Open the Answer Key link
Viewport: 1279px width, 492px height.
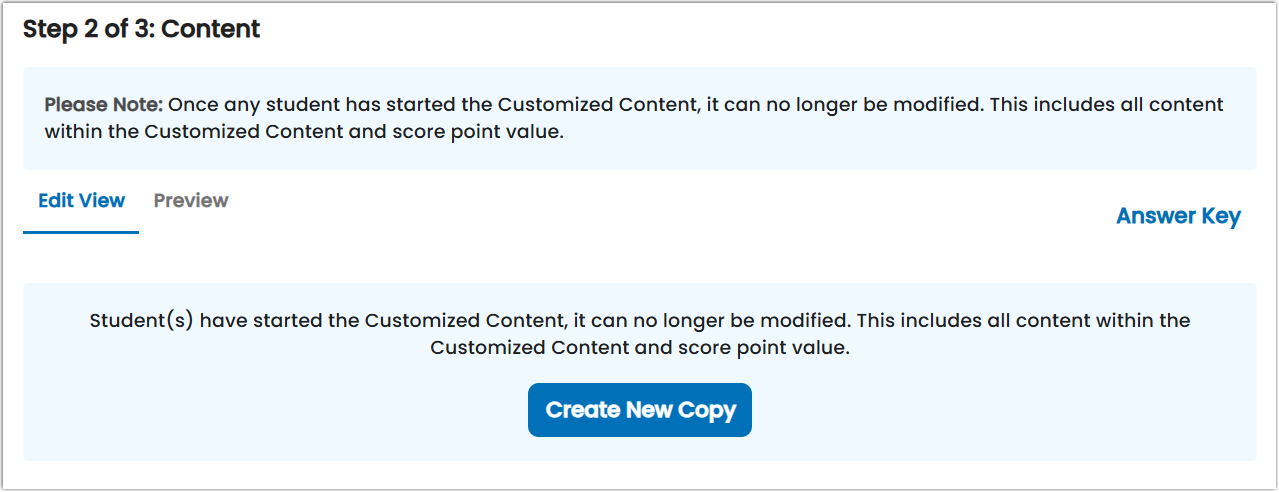(x=1178, y=216)
